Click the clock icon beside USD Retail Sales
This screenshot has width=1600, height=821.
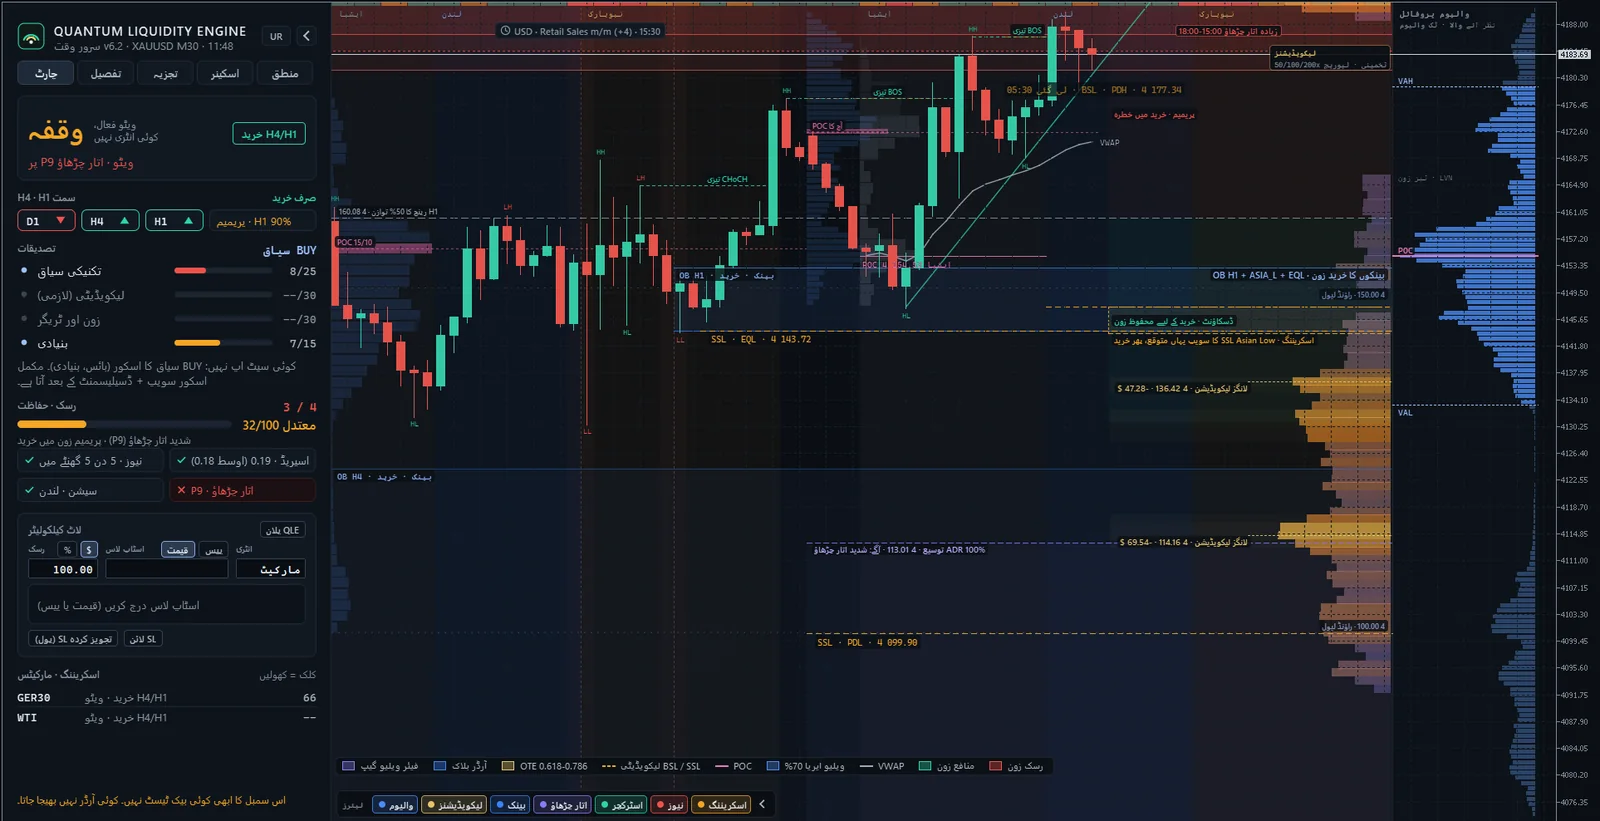[x=506, y=31]
